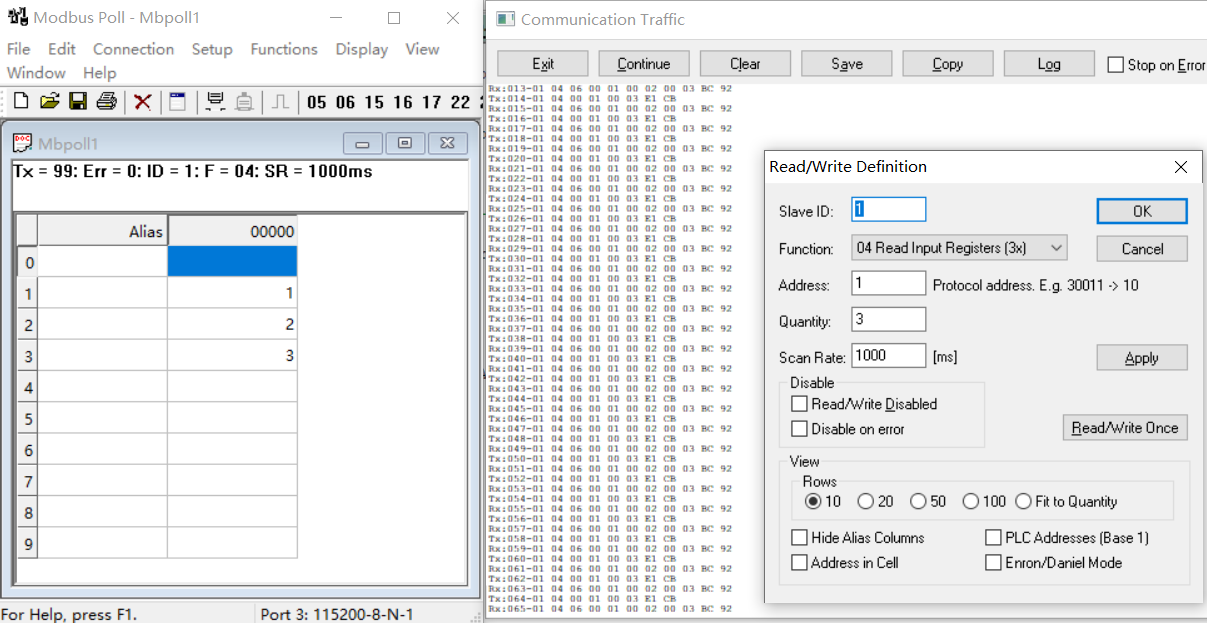Image resolution: width=1207 pixels, height=623 pixels.
Task: Open the Function dropdown list
Action: click(x=959, y=248)
